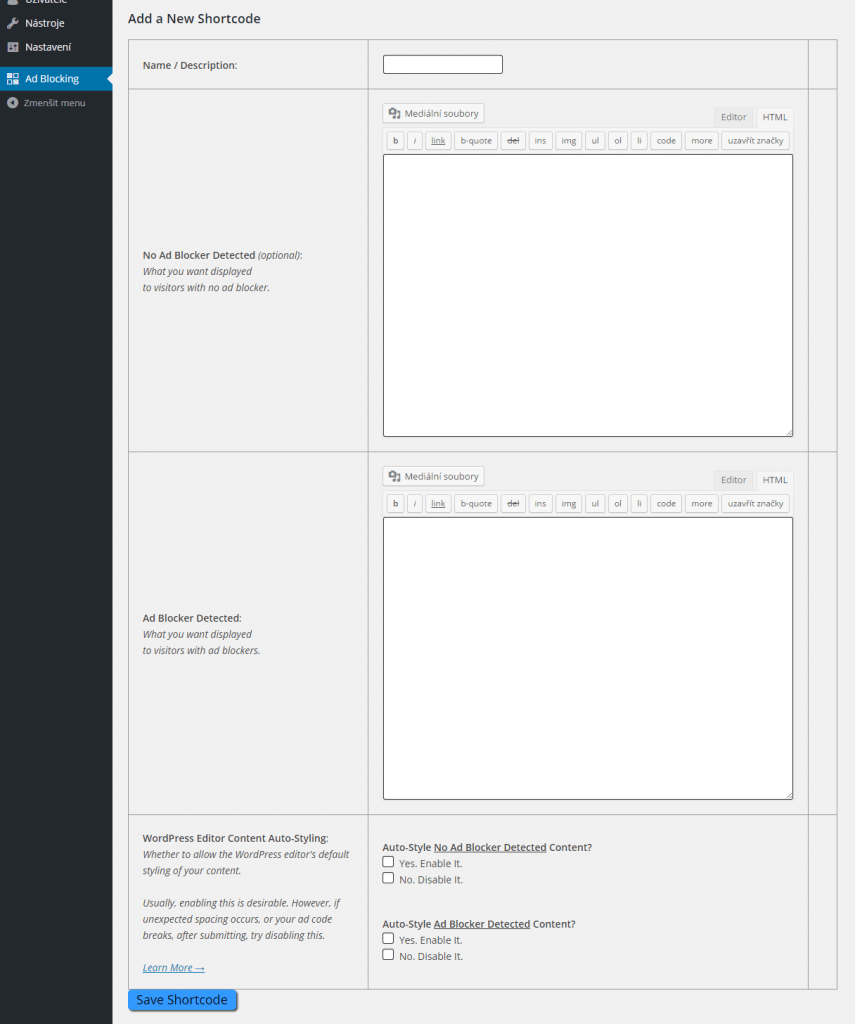
Task: Apply bold (b) in Ad Blocker Detected editor
Action: click(x=395, y=504)
